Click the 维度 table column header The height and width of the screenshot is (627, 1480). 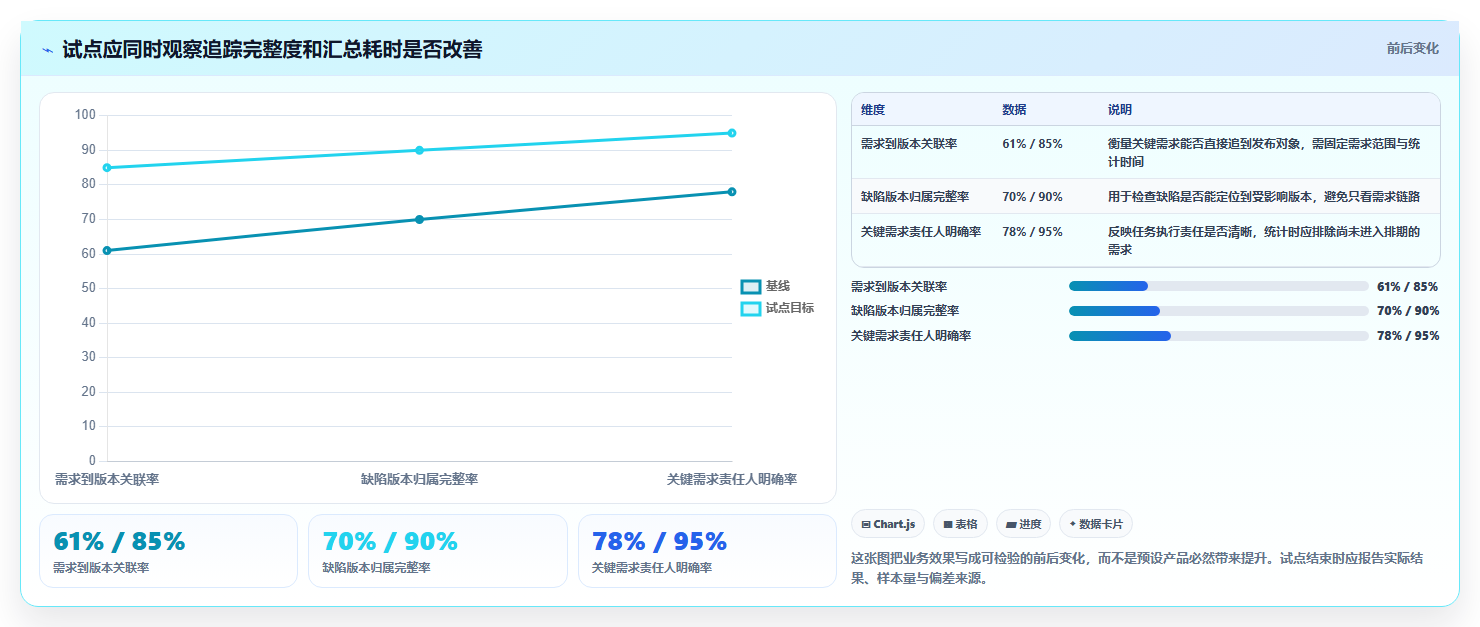coord(873,110)
